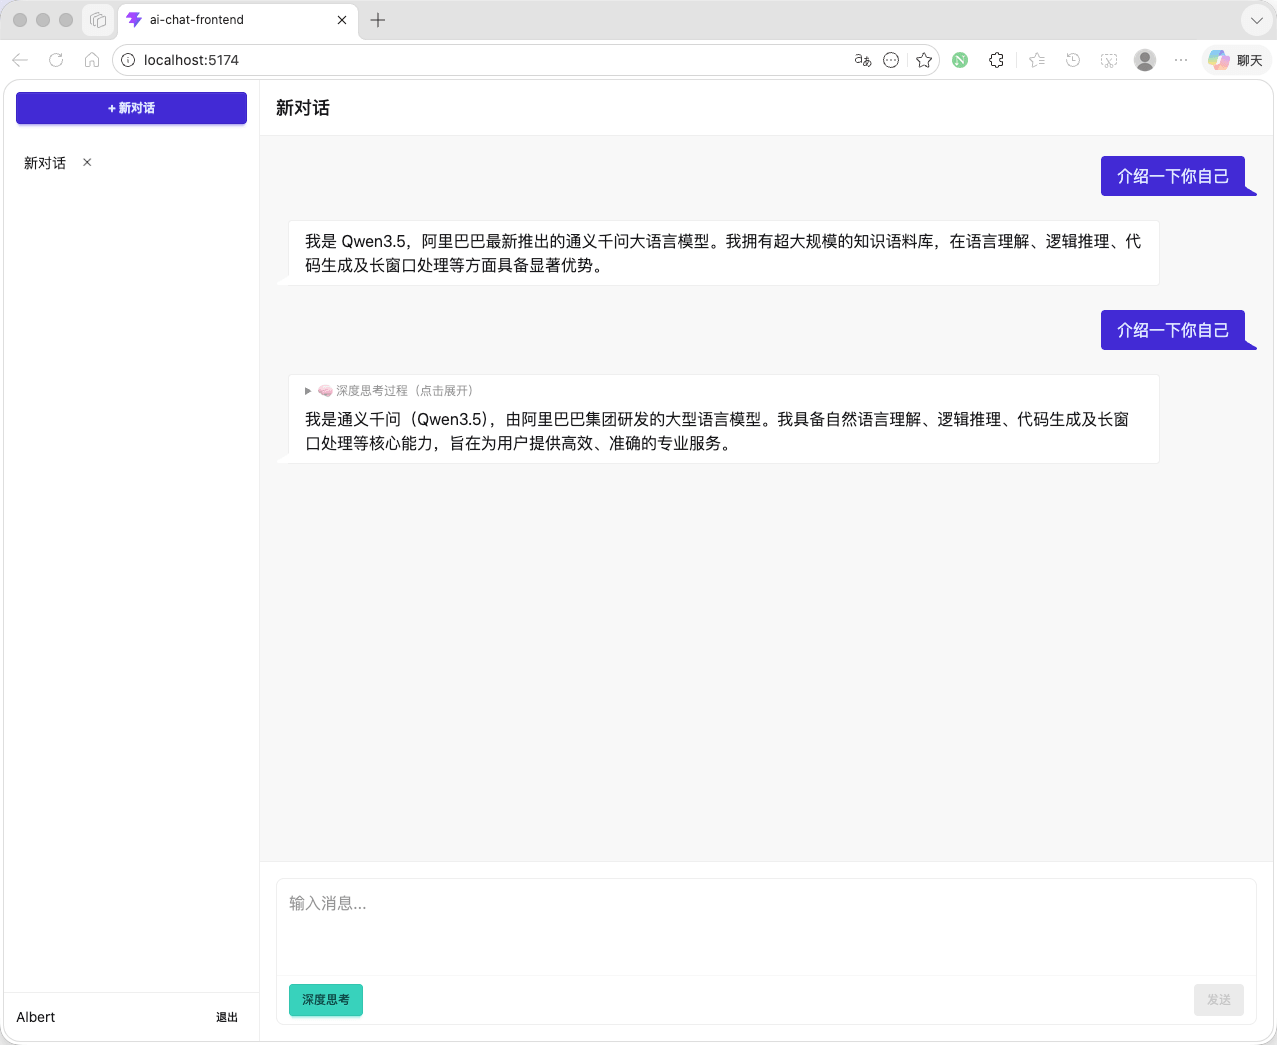Expand the 深度思考过程 disclosure triangle
The height and width of the screenshot is (1045, 1277).
click(308, 391)
